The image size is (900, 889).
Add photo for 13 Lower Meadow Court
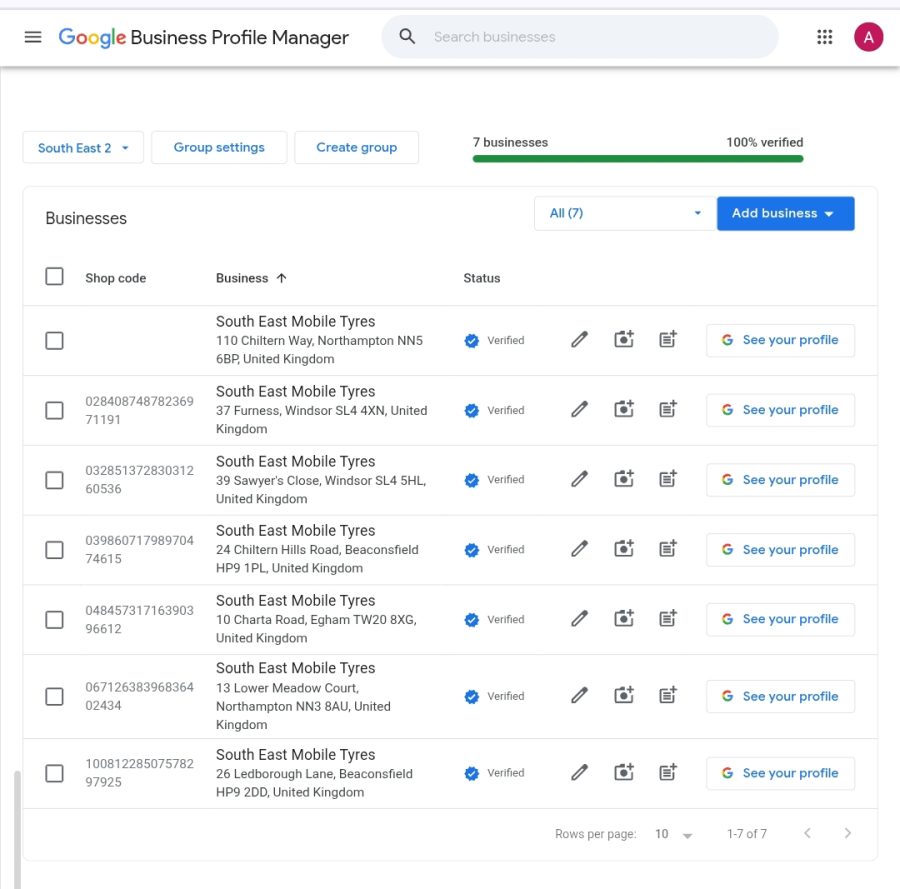(x=624, y=696)
